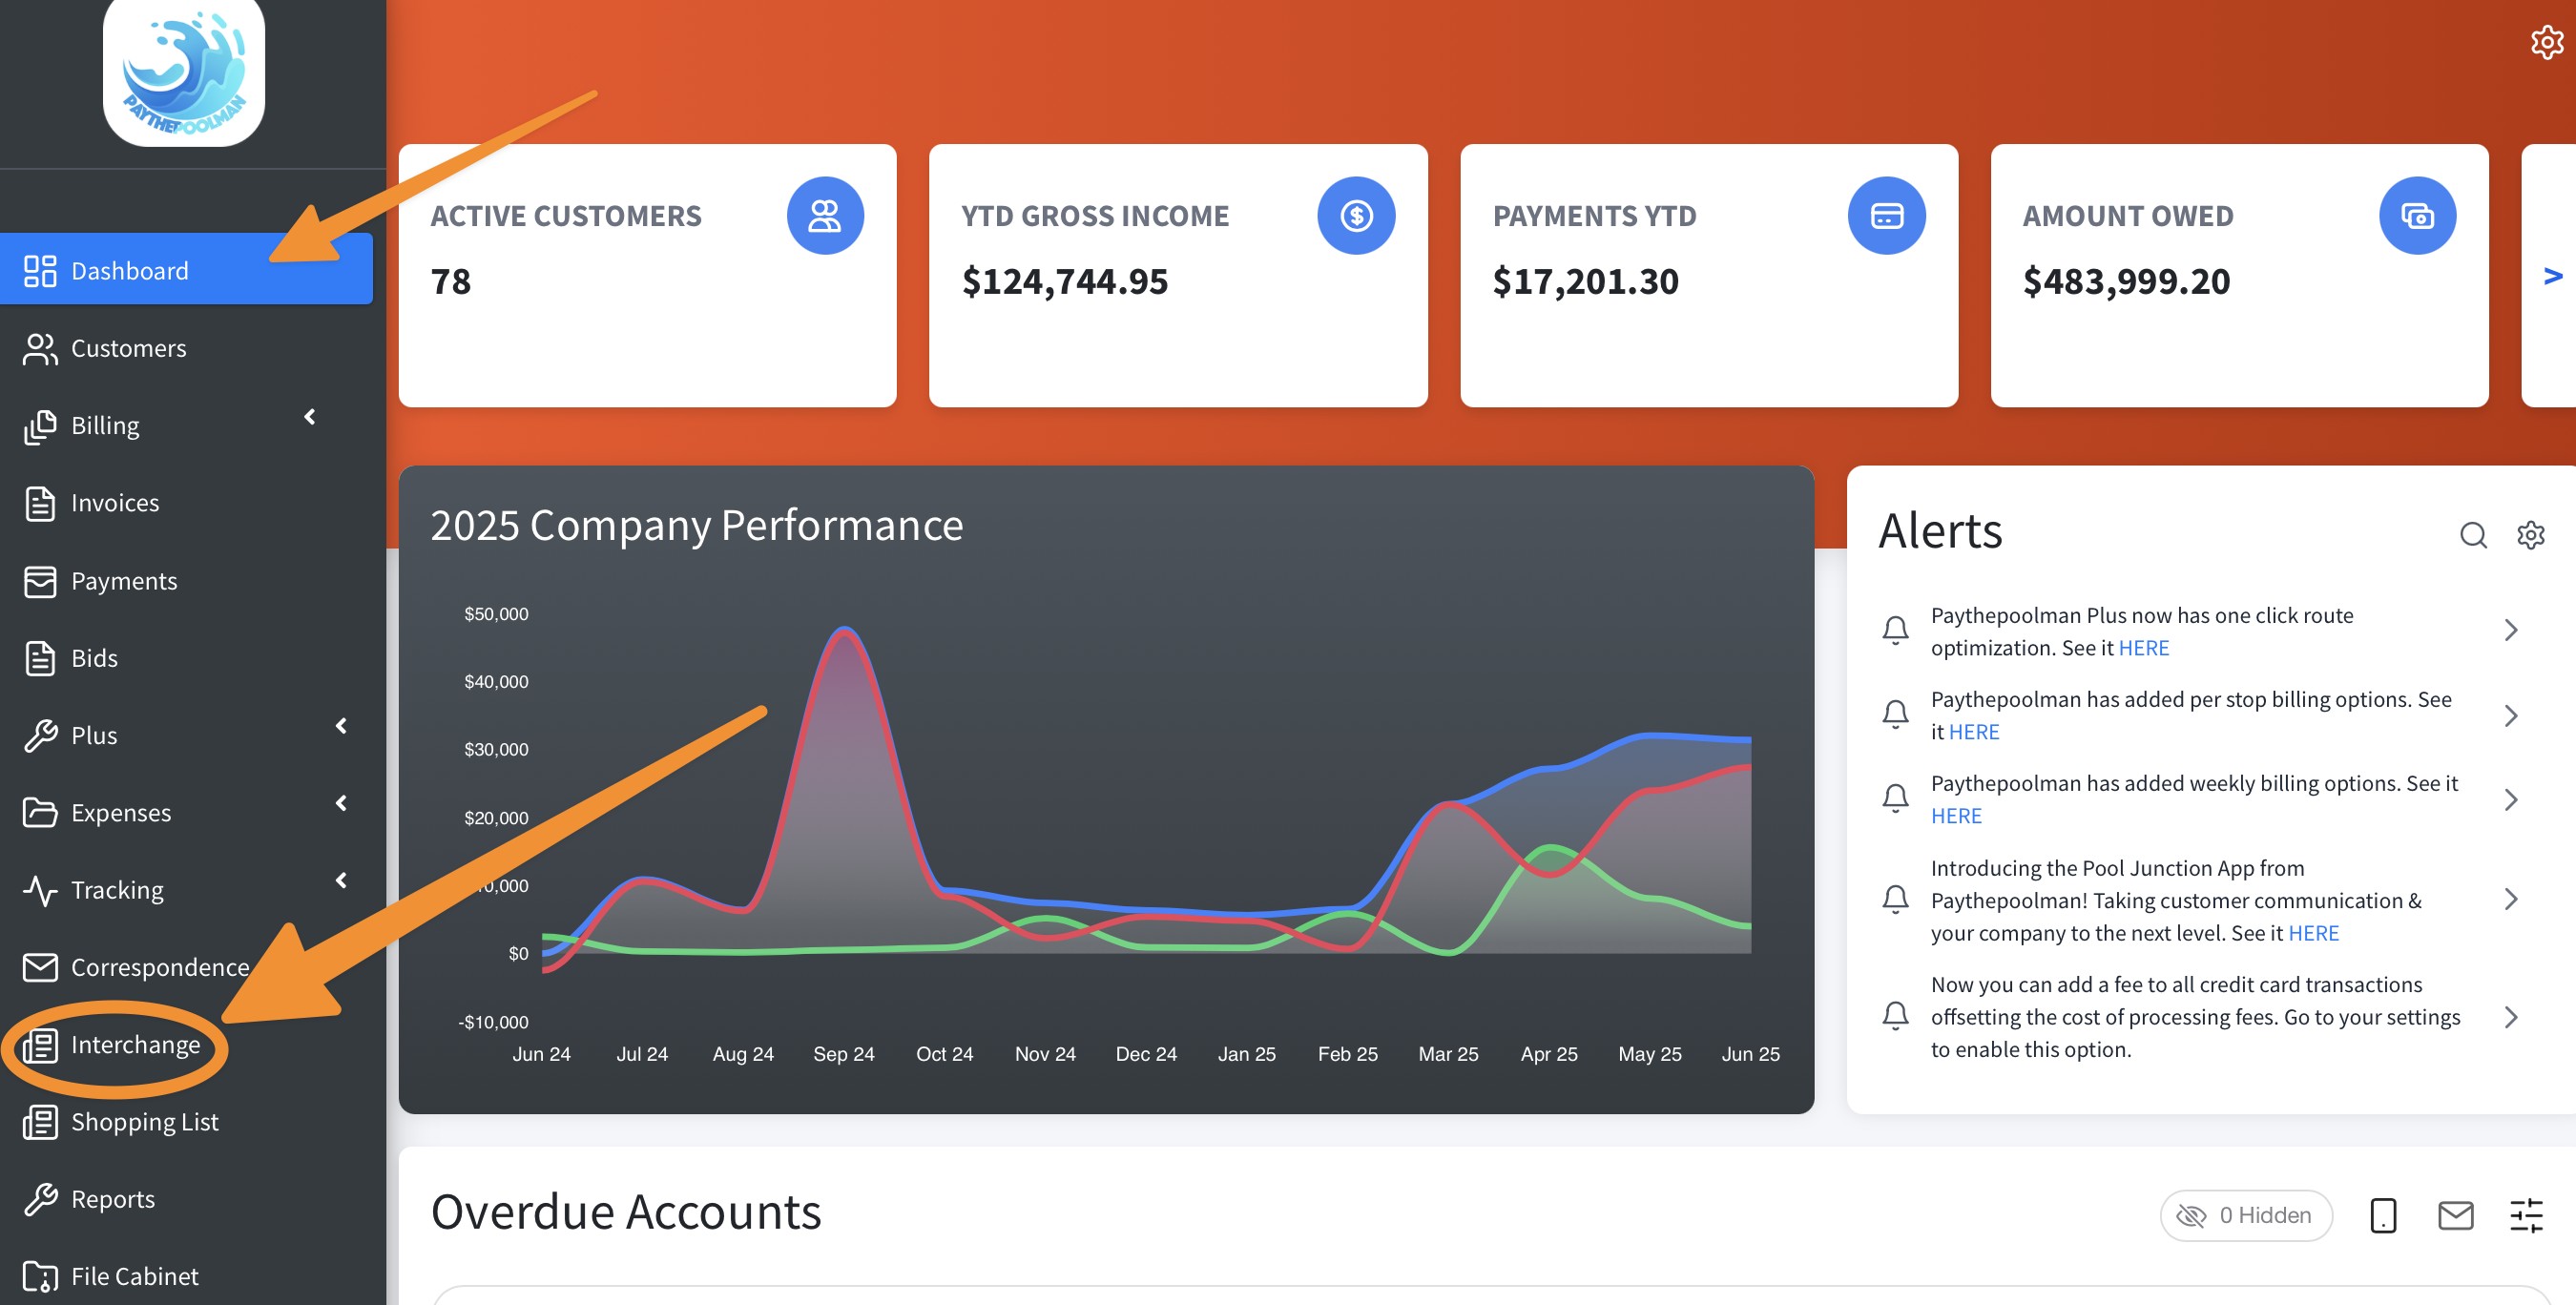Open Interchange in the sidebar

(135, 1045)
